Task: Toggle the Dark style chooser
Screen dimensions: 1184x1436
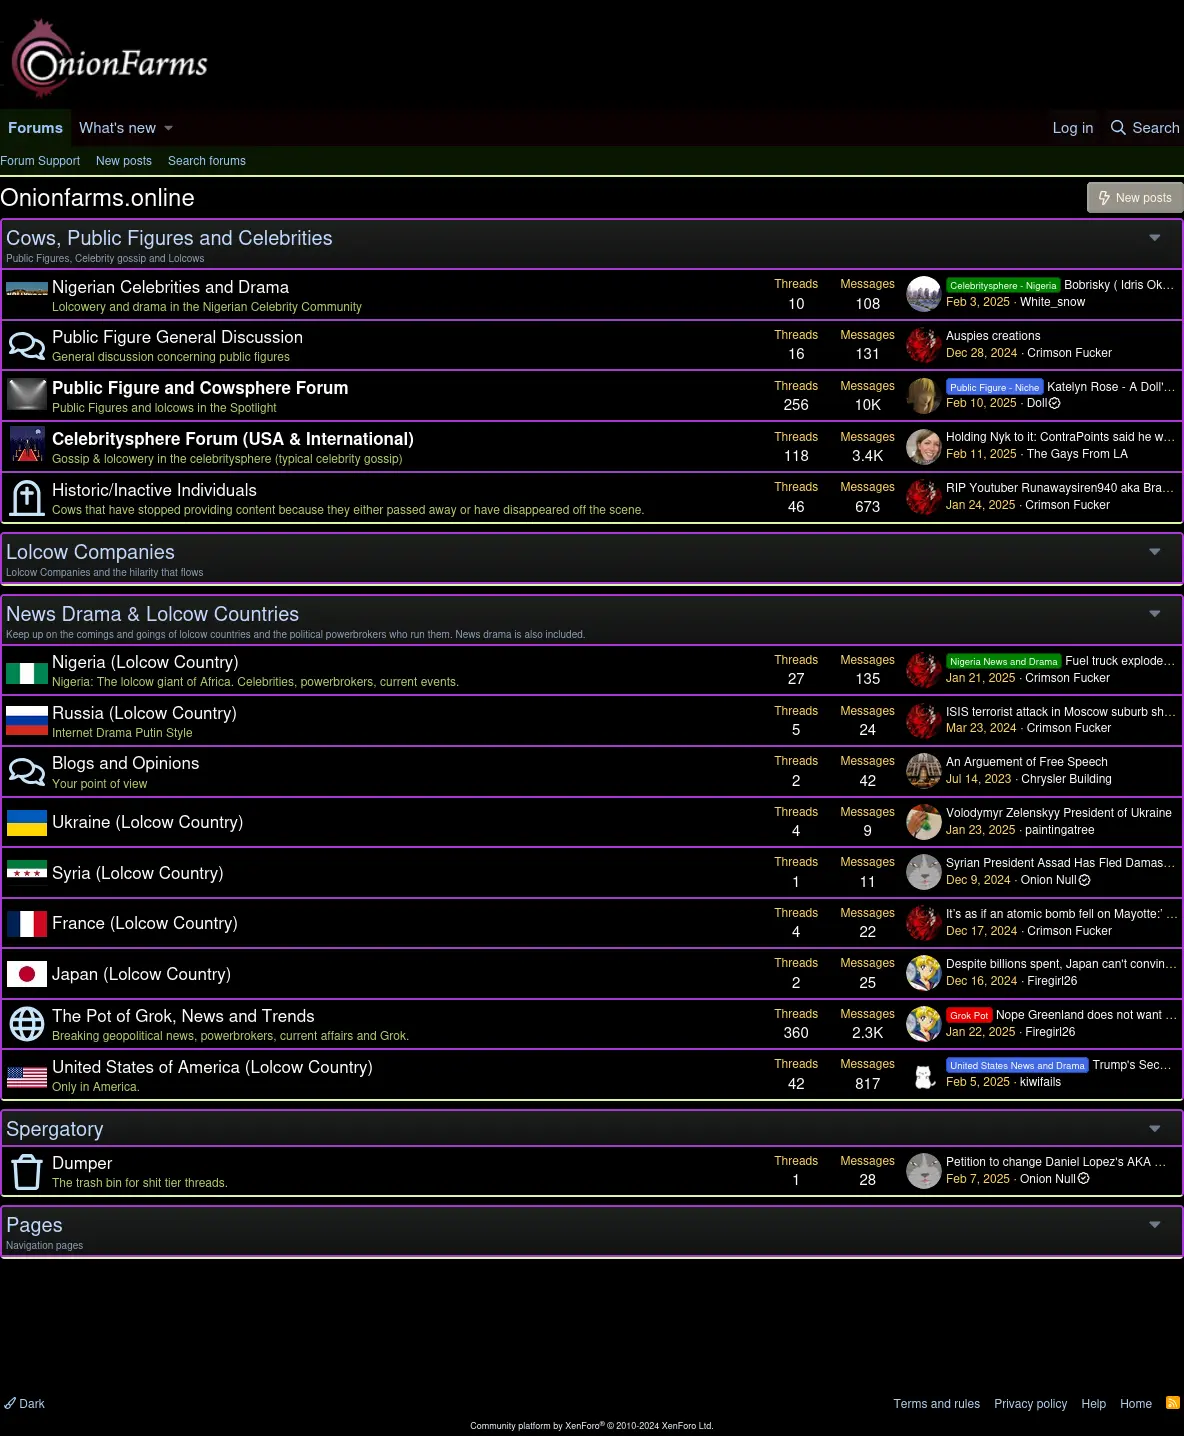Action: click(x=24, y=1404)
